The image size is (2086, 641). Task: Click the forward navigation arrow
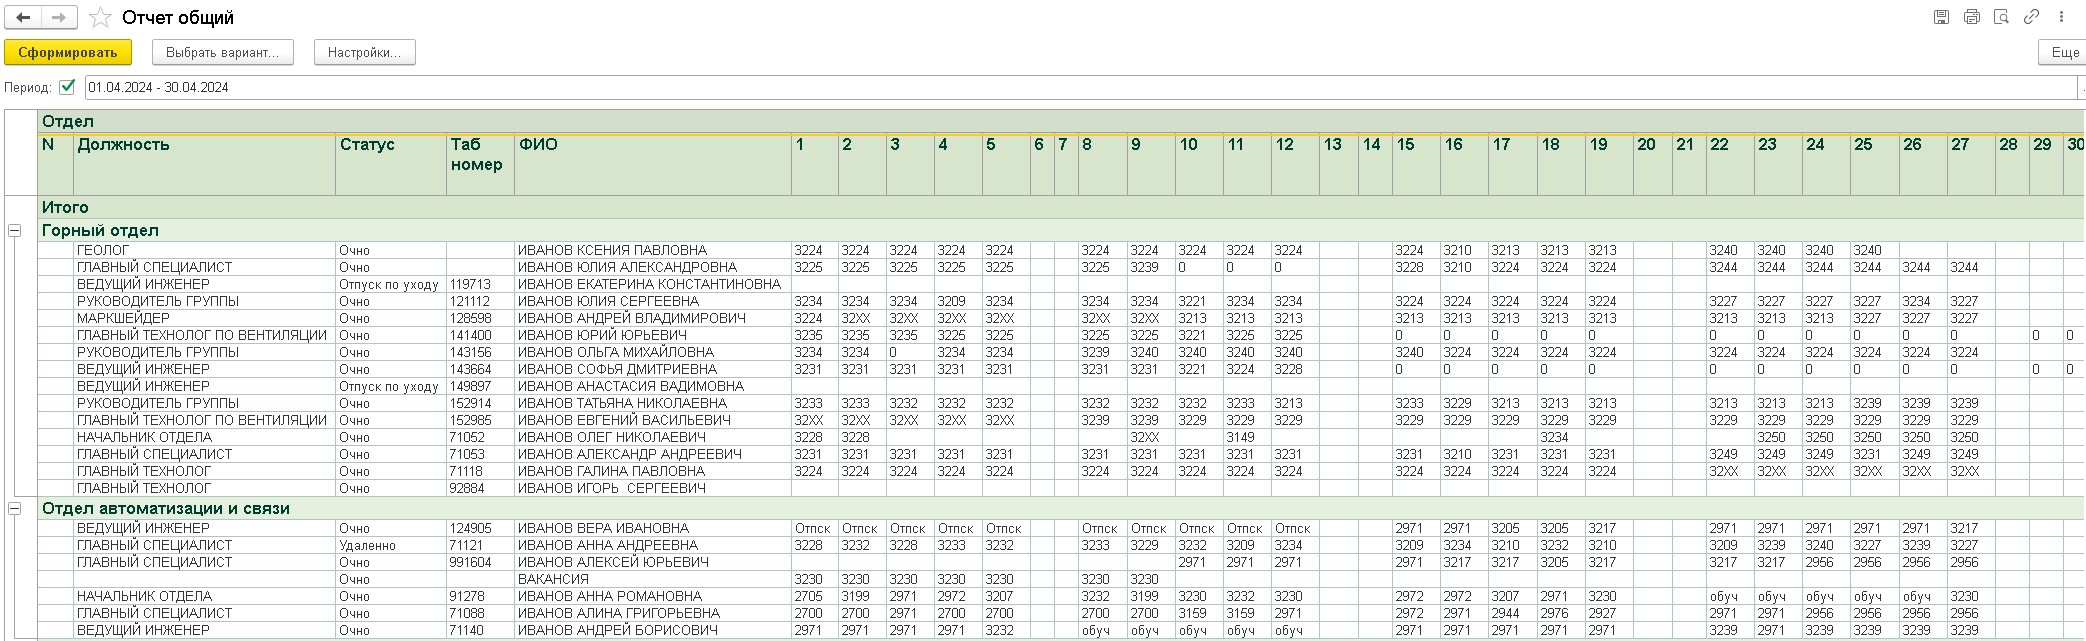coord(59,17)
